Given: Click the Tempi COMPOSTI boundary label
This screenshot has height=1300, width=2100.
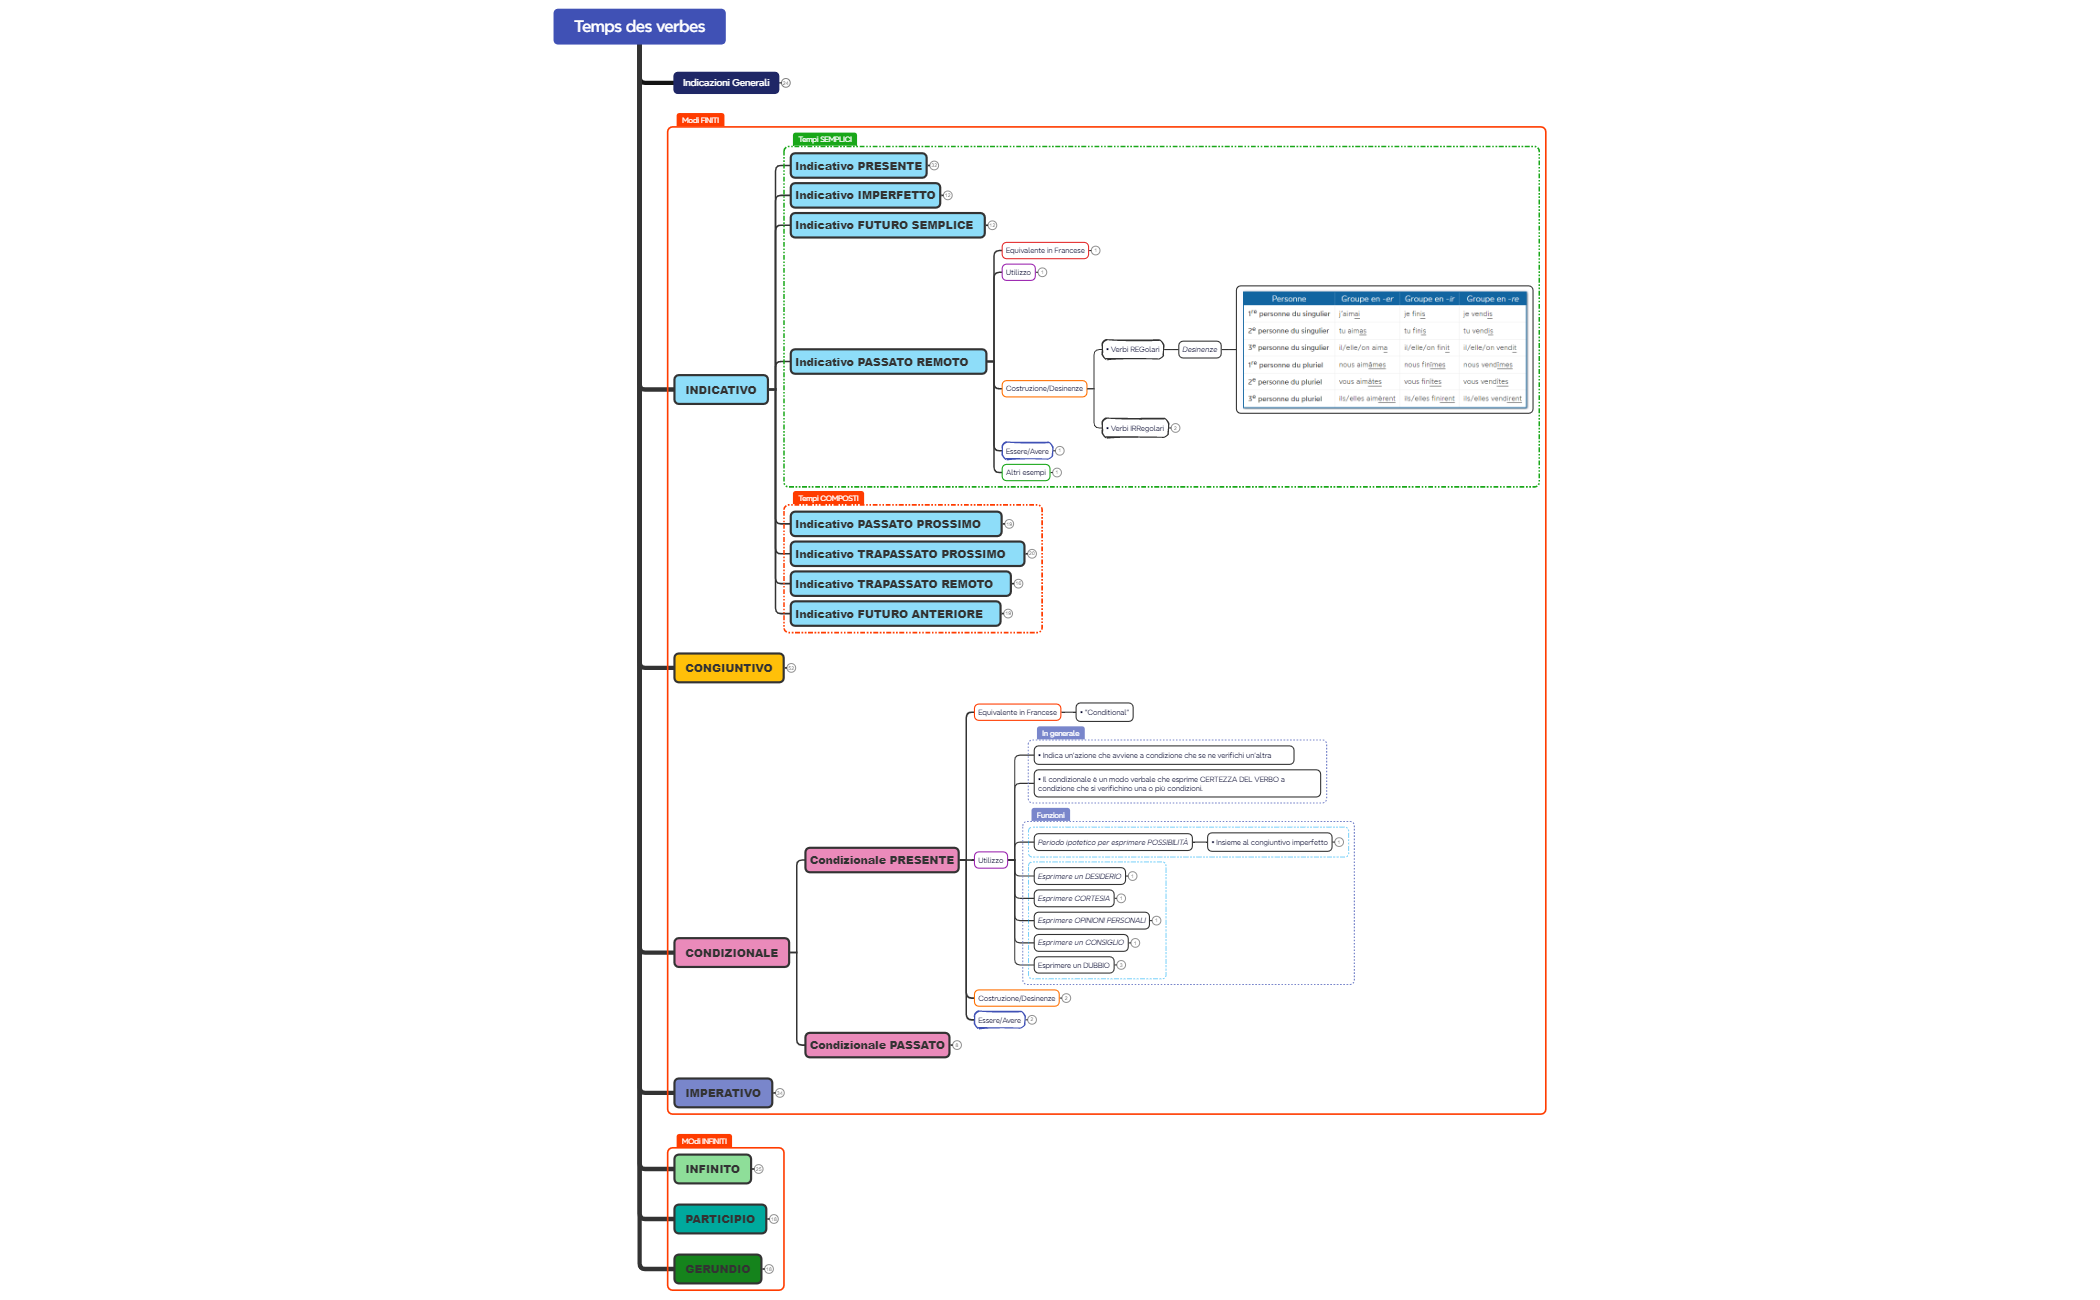Looking at the screenshot, I should pyautogui.click(x=827, y=498).
